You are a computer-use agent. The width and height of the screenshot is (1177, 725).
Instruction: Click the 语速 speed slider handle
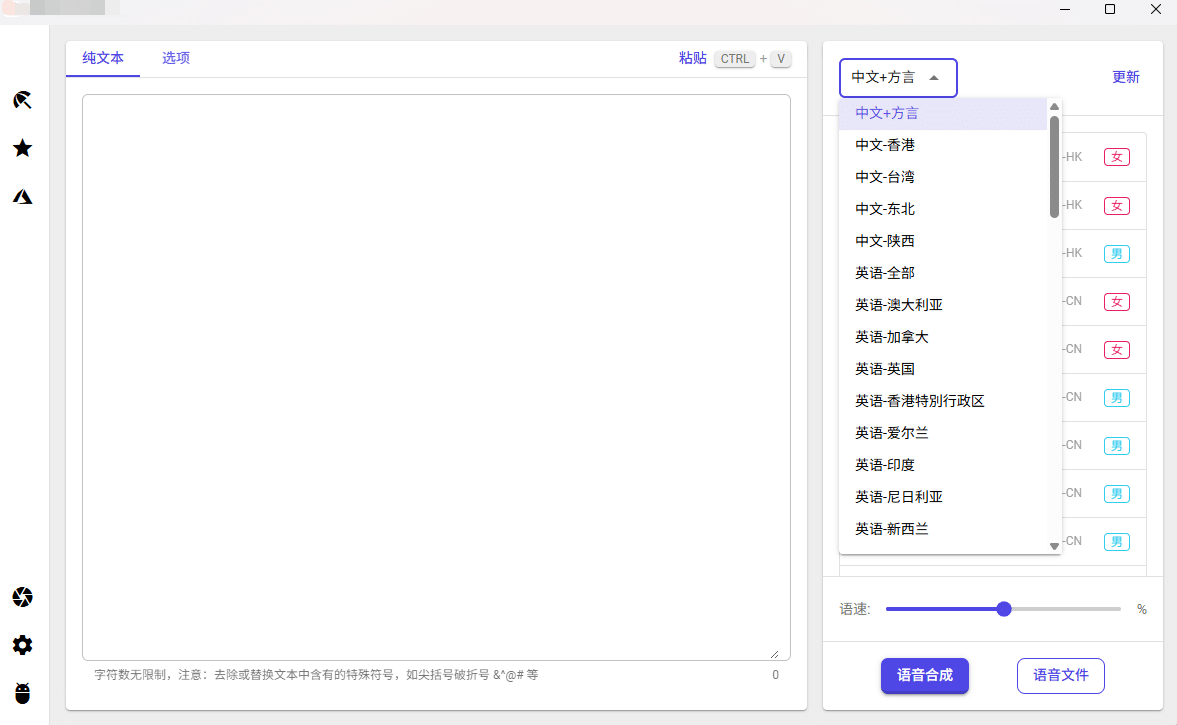(x=1004, y=609)
